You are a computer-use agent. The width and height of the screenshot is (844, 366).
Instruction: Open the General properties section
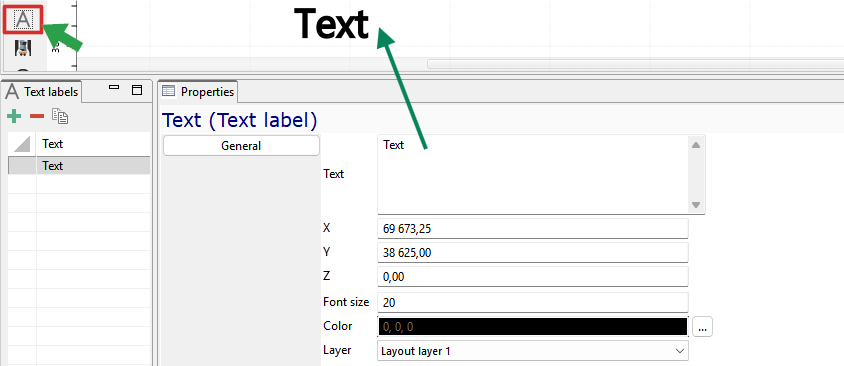[241, 146]
